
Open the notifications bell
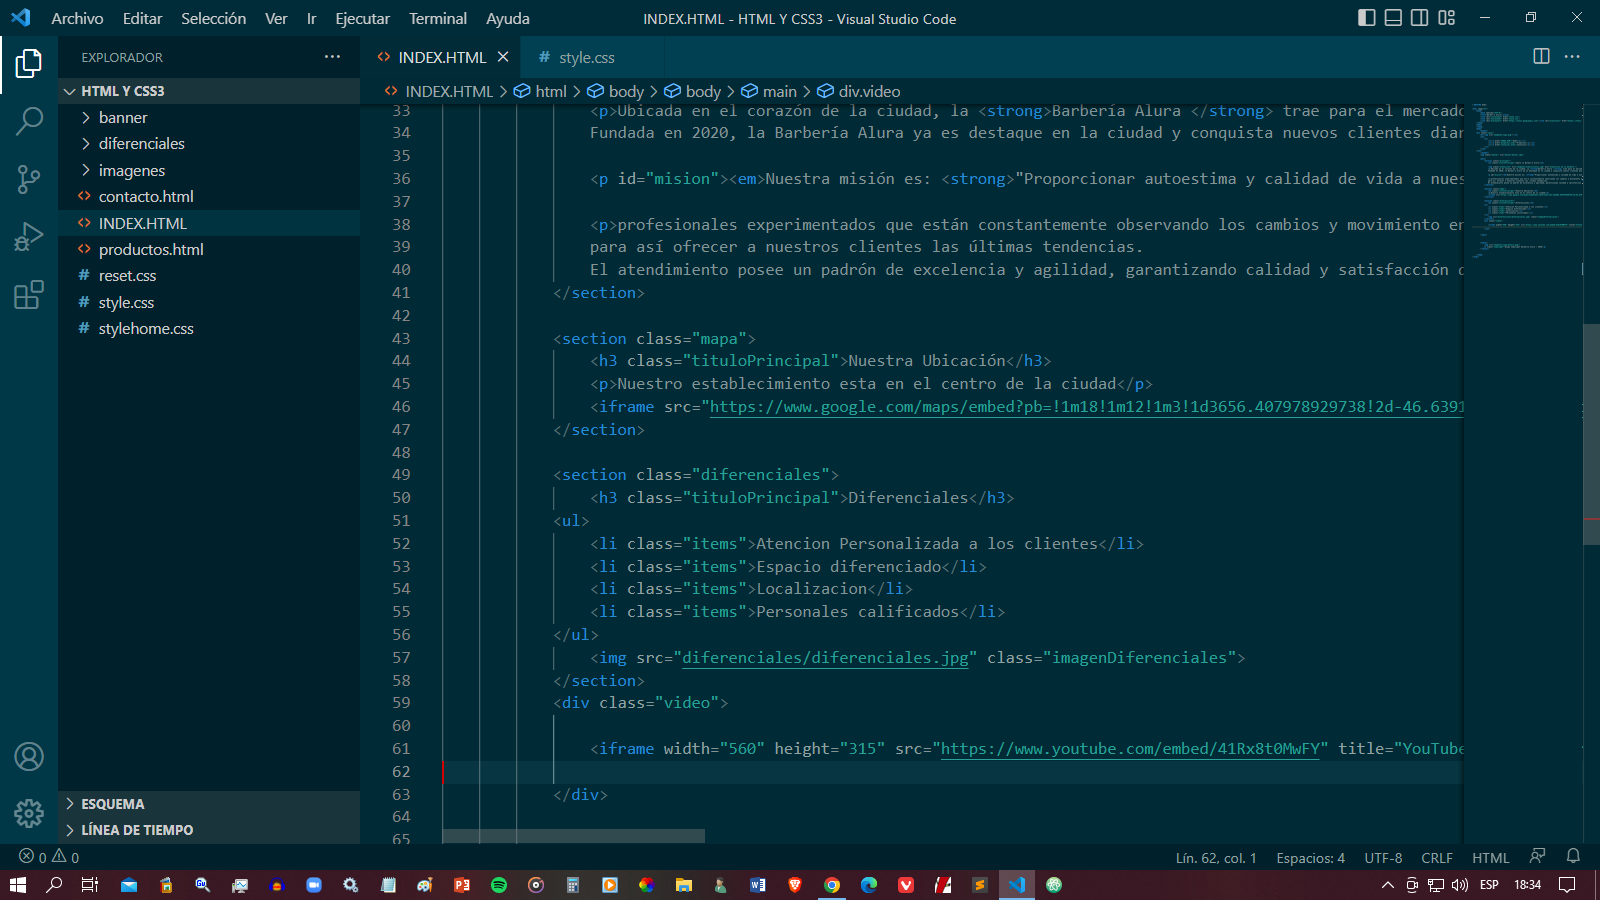tap(1573, 857)
